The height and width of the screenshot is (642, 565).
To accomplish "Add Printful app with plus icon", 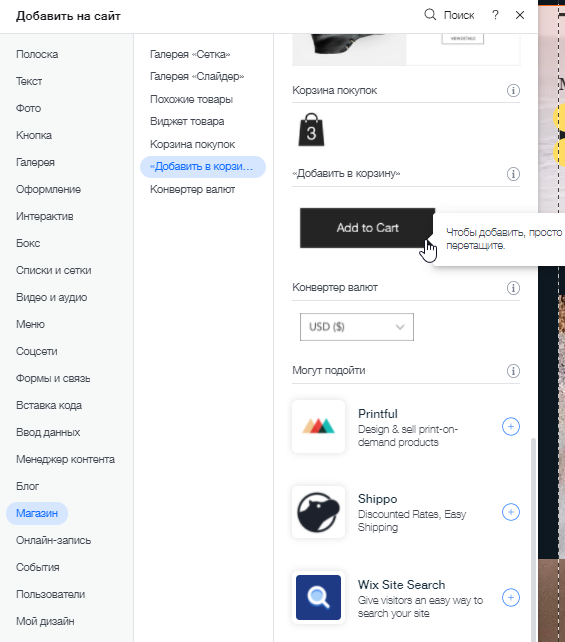I will click(511, 427).
